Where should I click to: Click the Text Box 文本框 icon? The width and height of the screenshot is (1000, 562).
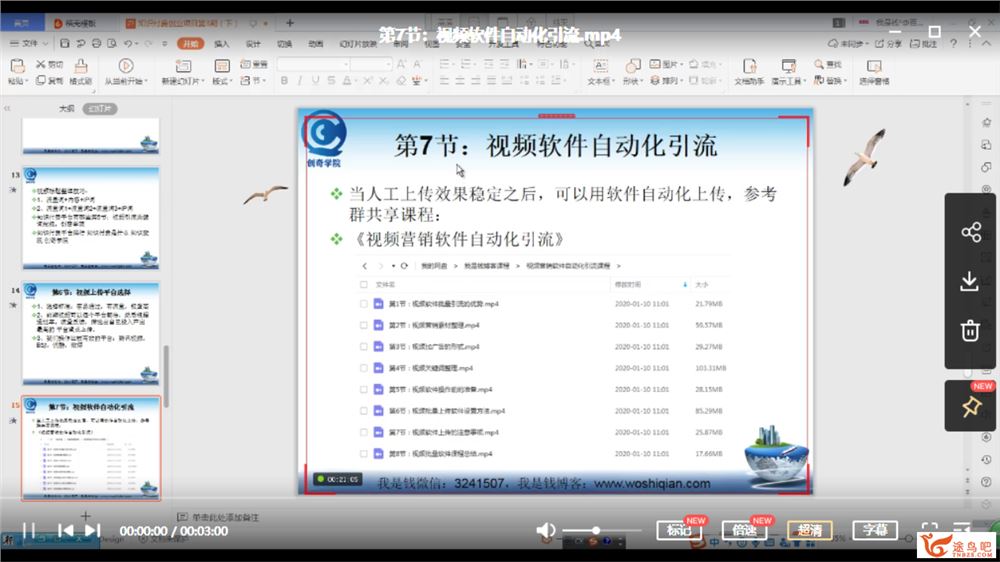pyautogui.click(x=600, y=66)
